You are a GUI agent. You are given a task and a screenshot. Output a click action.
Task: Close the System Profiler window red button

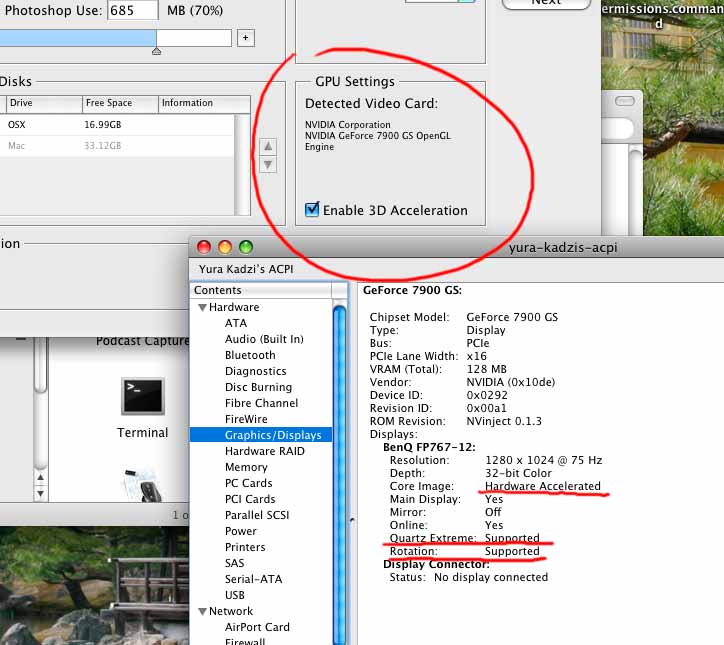204,247
